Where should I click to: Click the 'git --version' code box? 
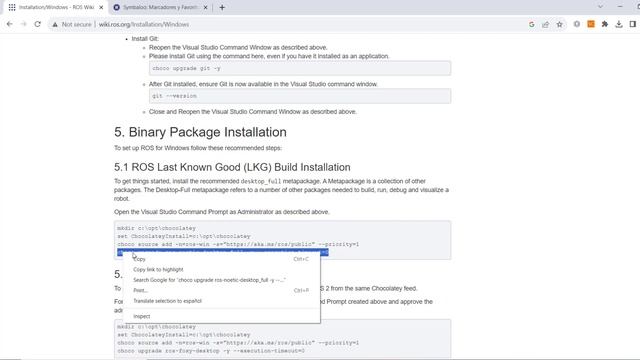[x=300, y=96]
